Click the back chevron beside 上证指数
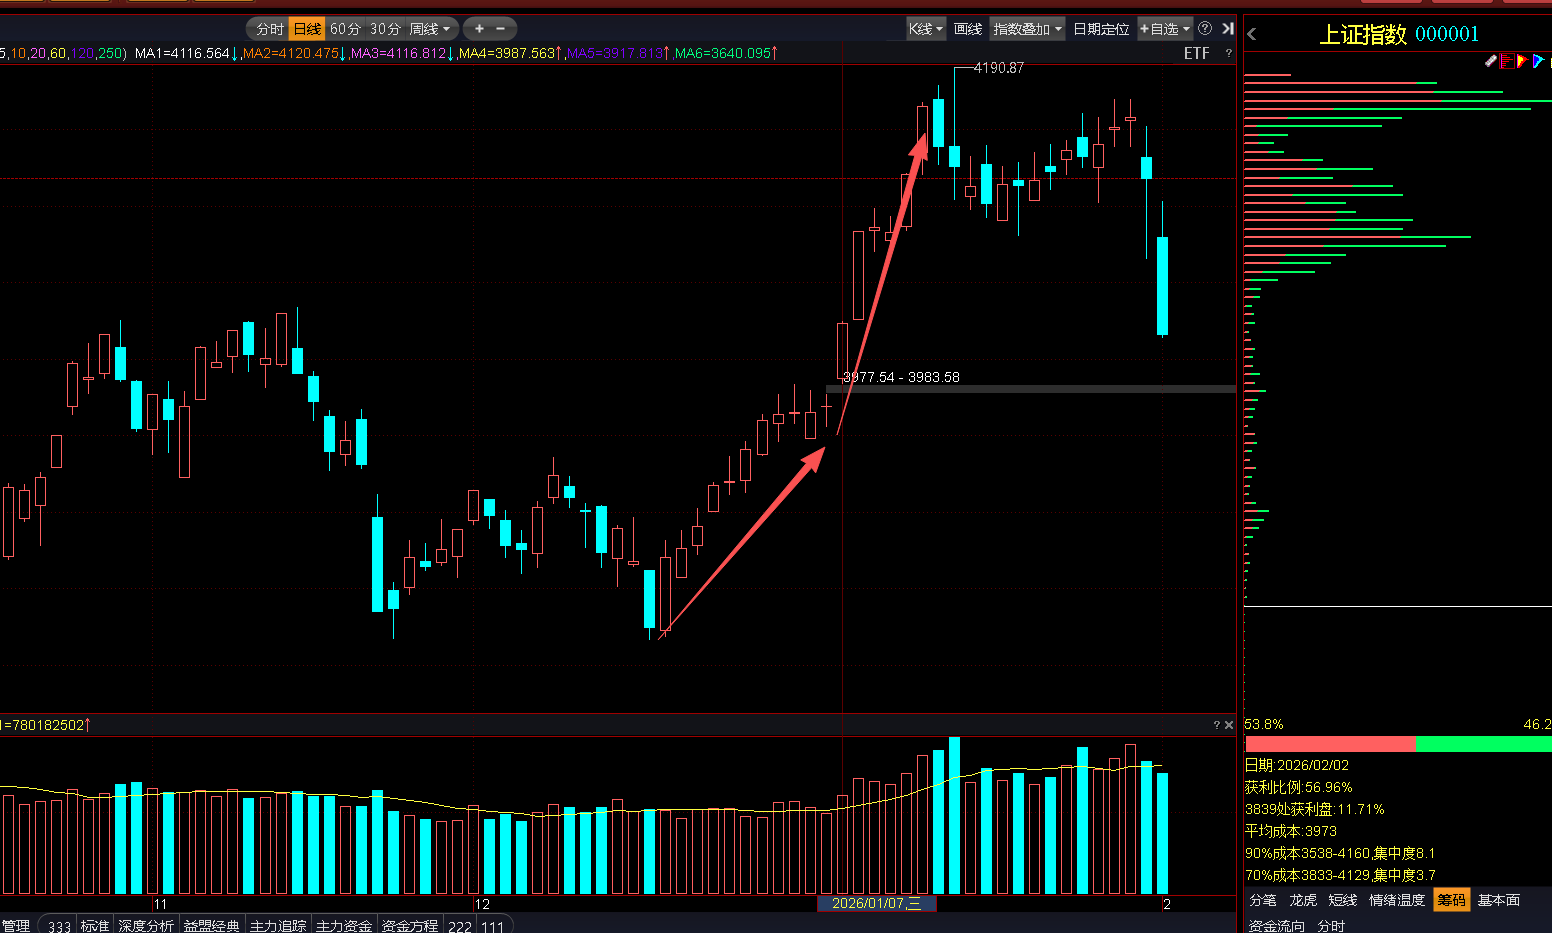The width and height of the screenshot is (1552, 933). 1252,34
